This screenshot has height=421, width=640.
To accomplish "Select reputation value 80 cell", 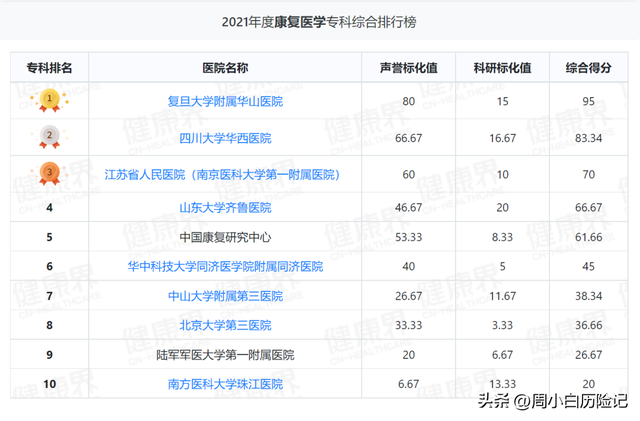I will (x=408, y=101).
